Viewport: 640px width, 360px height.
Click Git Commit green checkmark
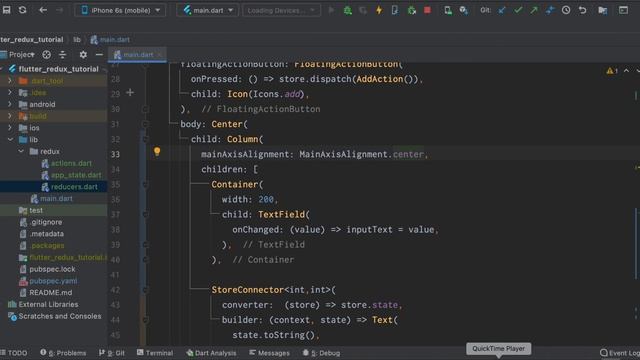pyautogui.click(x=518, y=10)
